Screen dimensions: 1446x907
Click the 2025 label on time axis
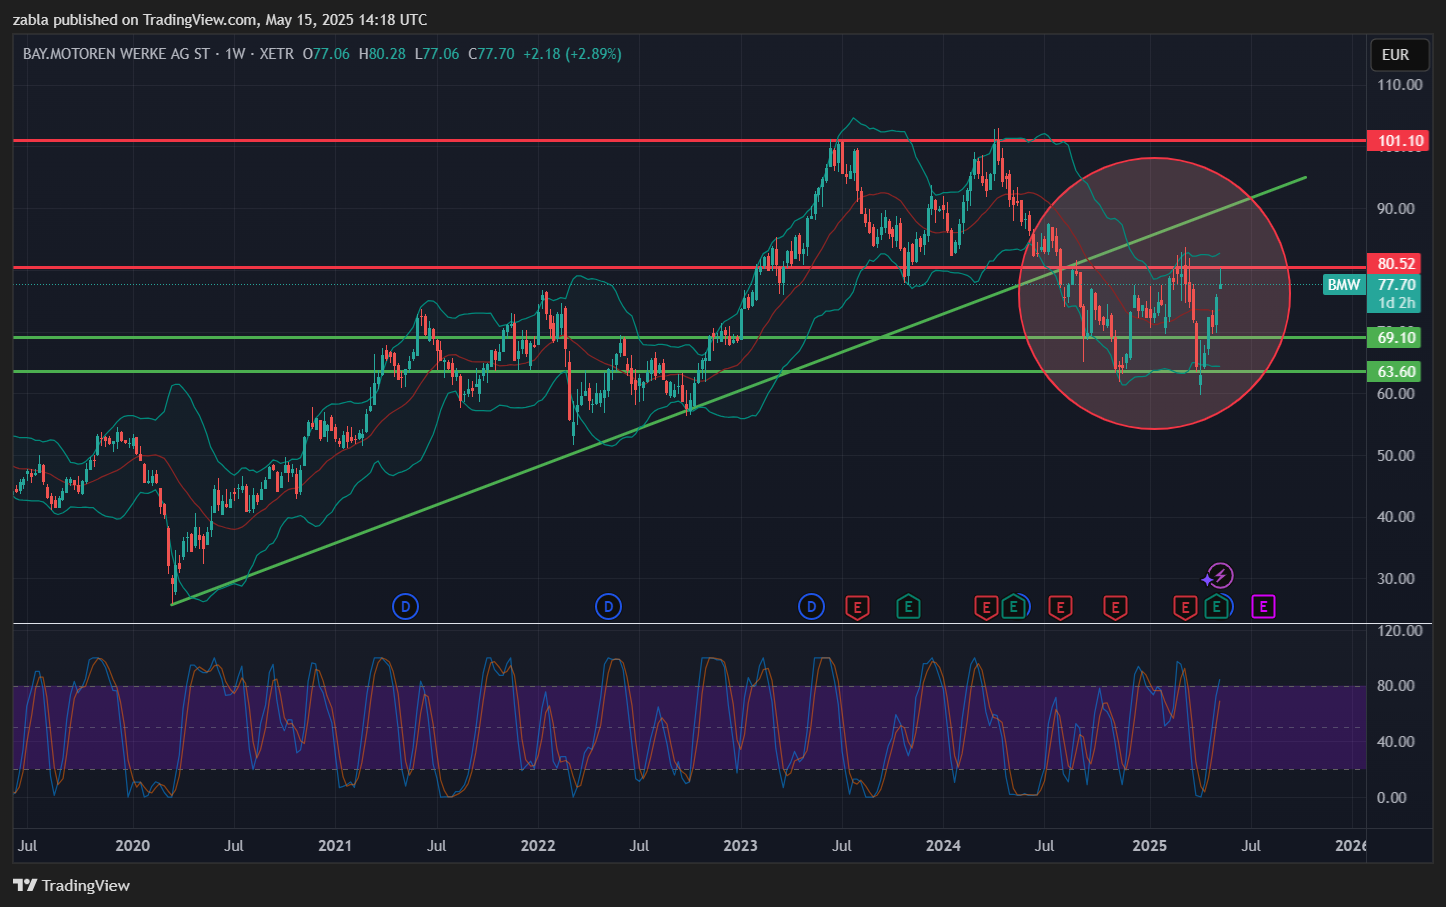(x=1149, y=846)
